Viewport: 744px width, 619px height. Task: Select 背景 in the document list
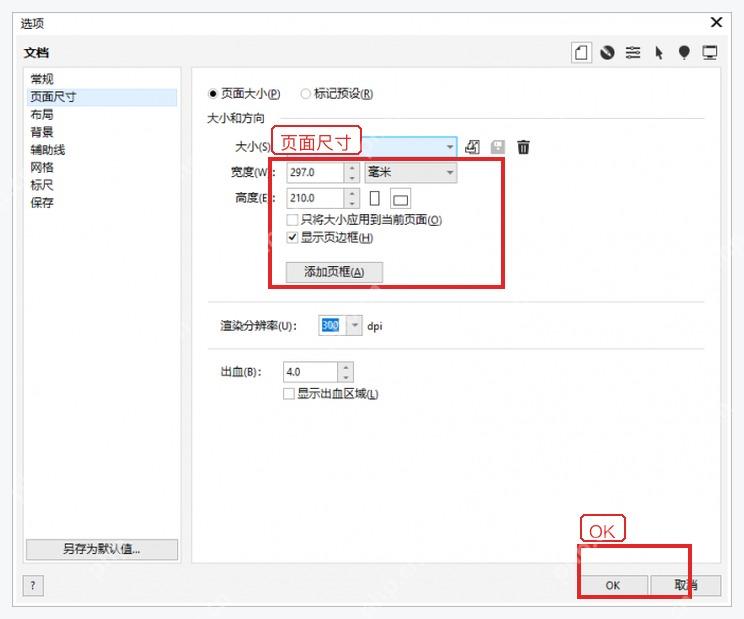coord(42,132)
